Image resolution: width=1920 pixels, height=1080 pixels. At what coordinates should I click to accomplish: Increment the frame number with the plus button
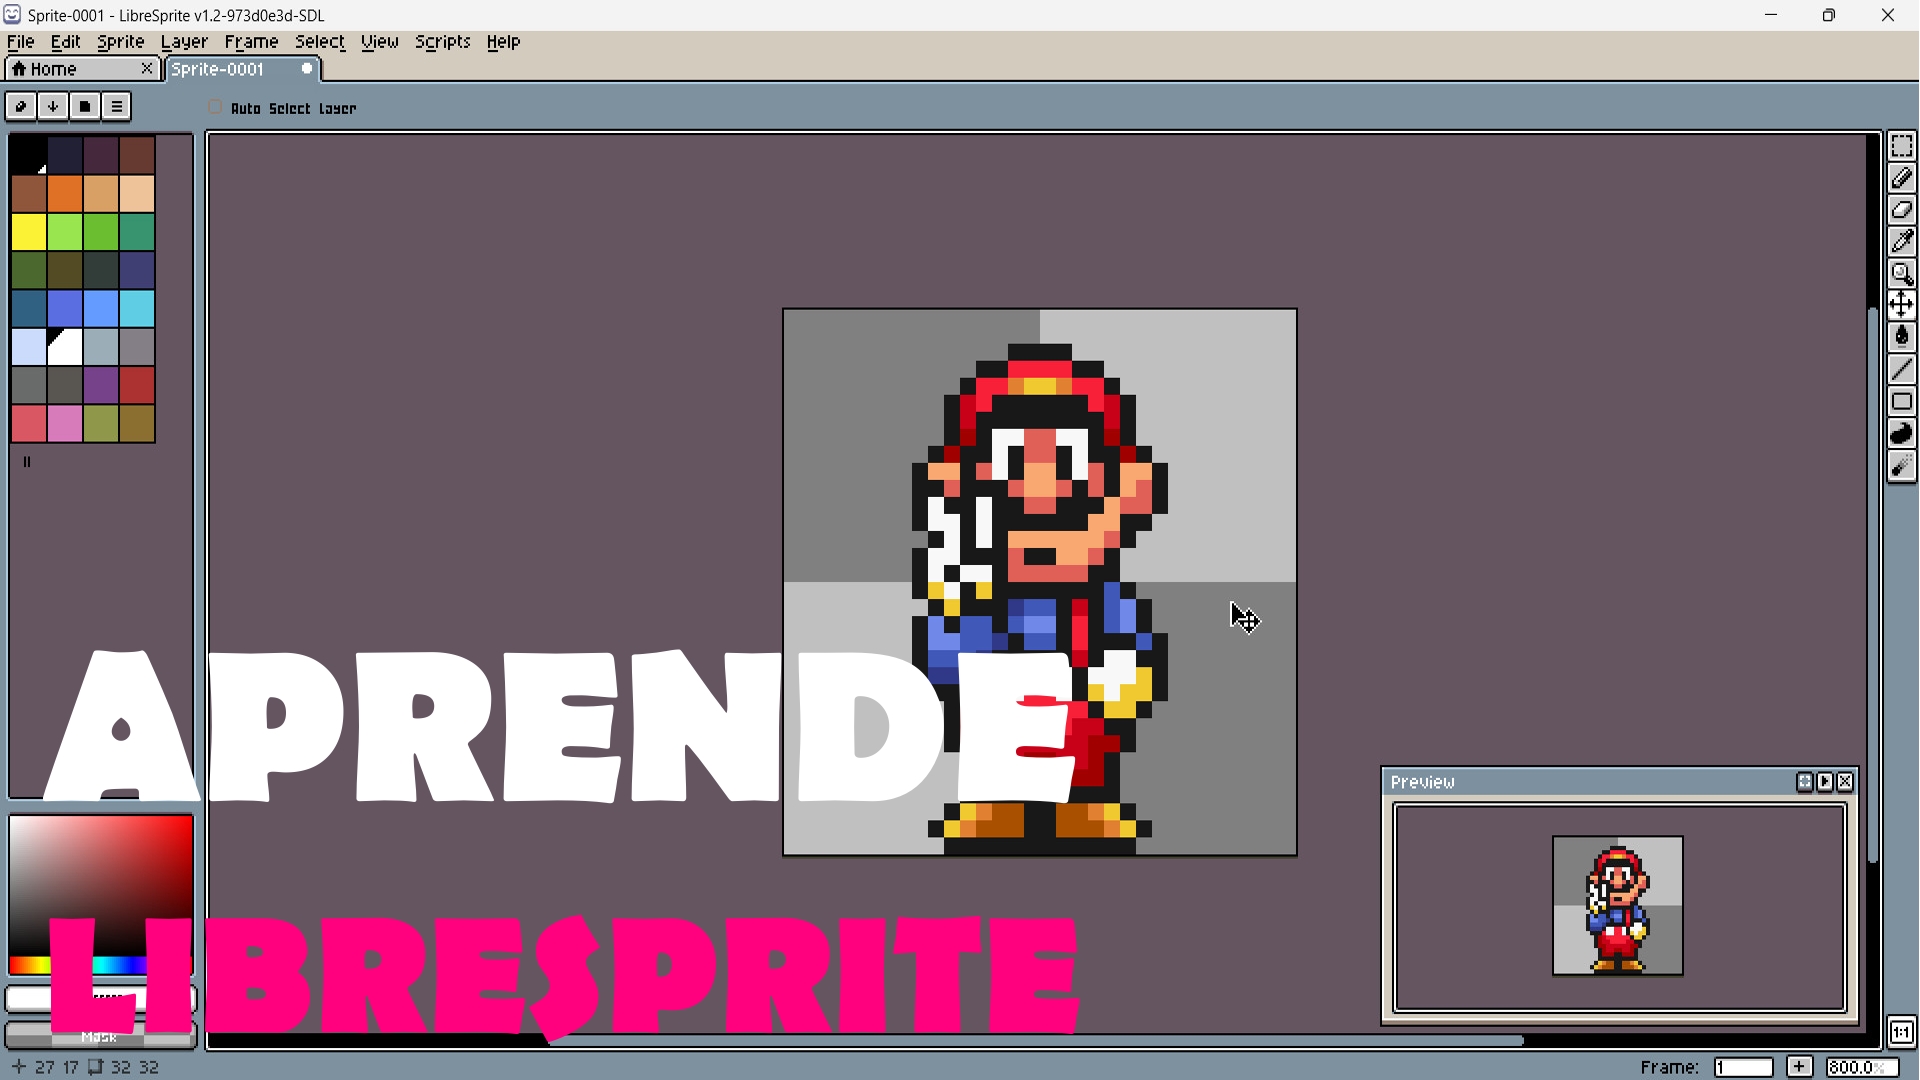1800,1066
